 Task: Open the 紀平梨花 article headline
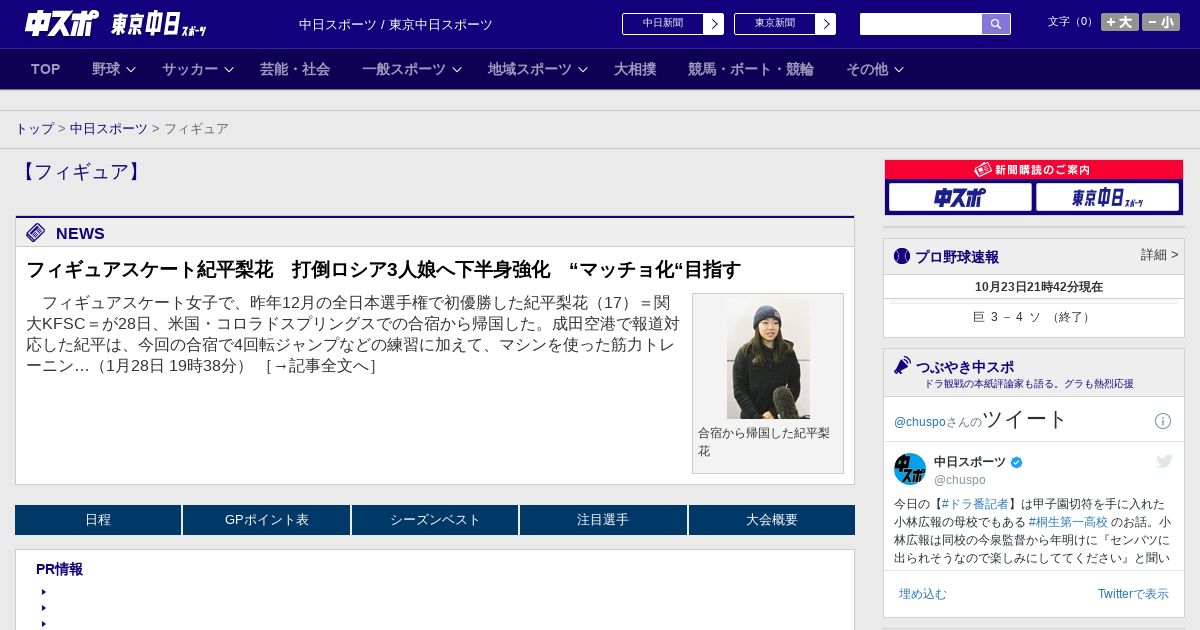383,270
